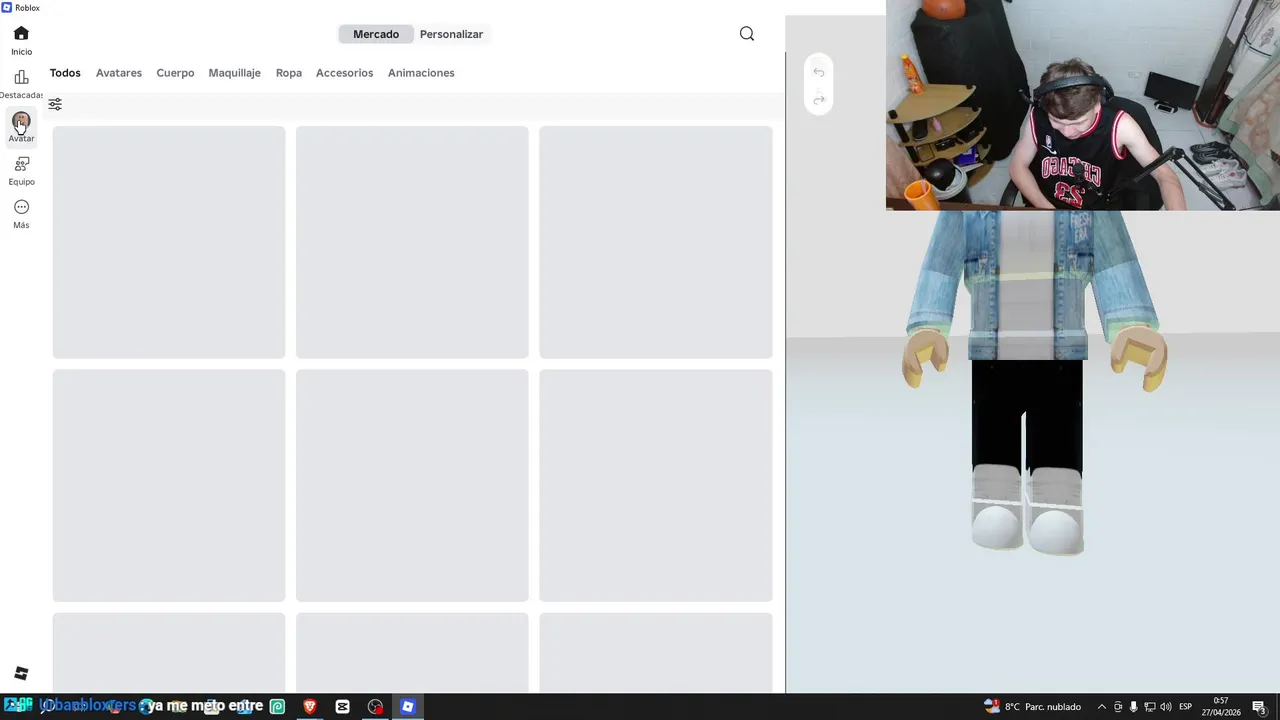Switch to the Personalizar tab

tap(451, 34)
